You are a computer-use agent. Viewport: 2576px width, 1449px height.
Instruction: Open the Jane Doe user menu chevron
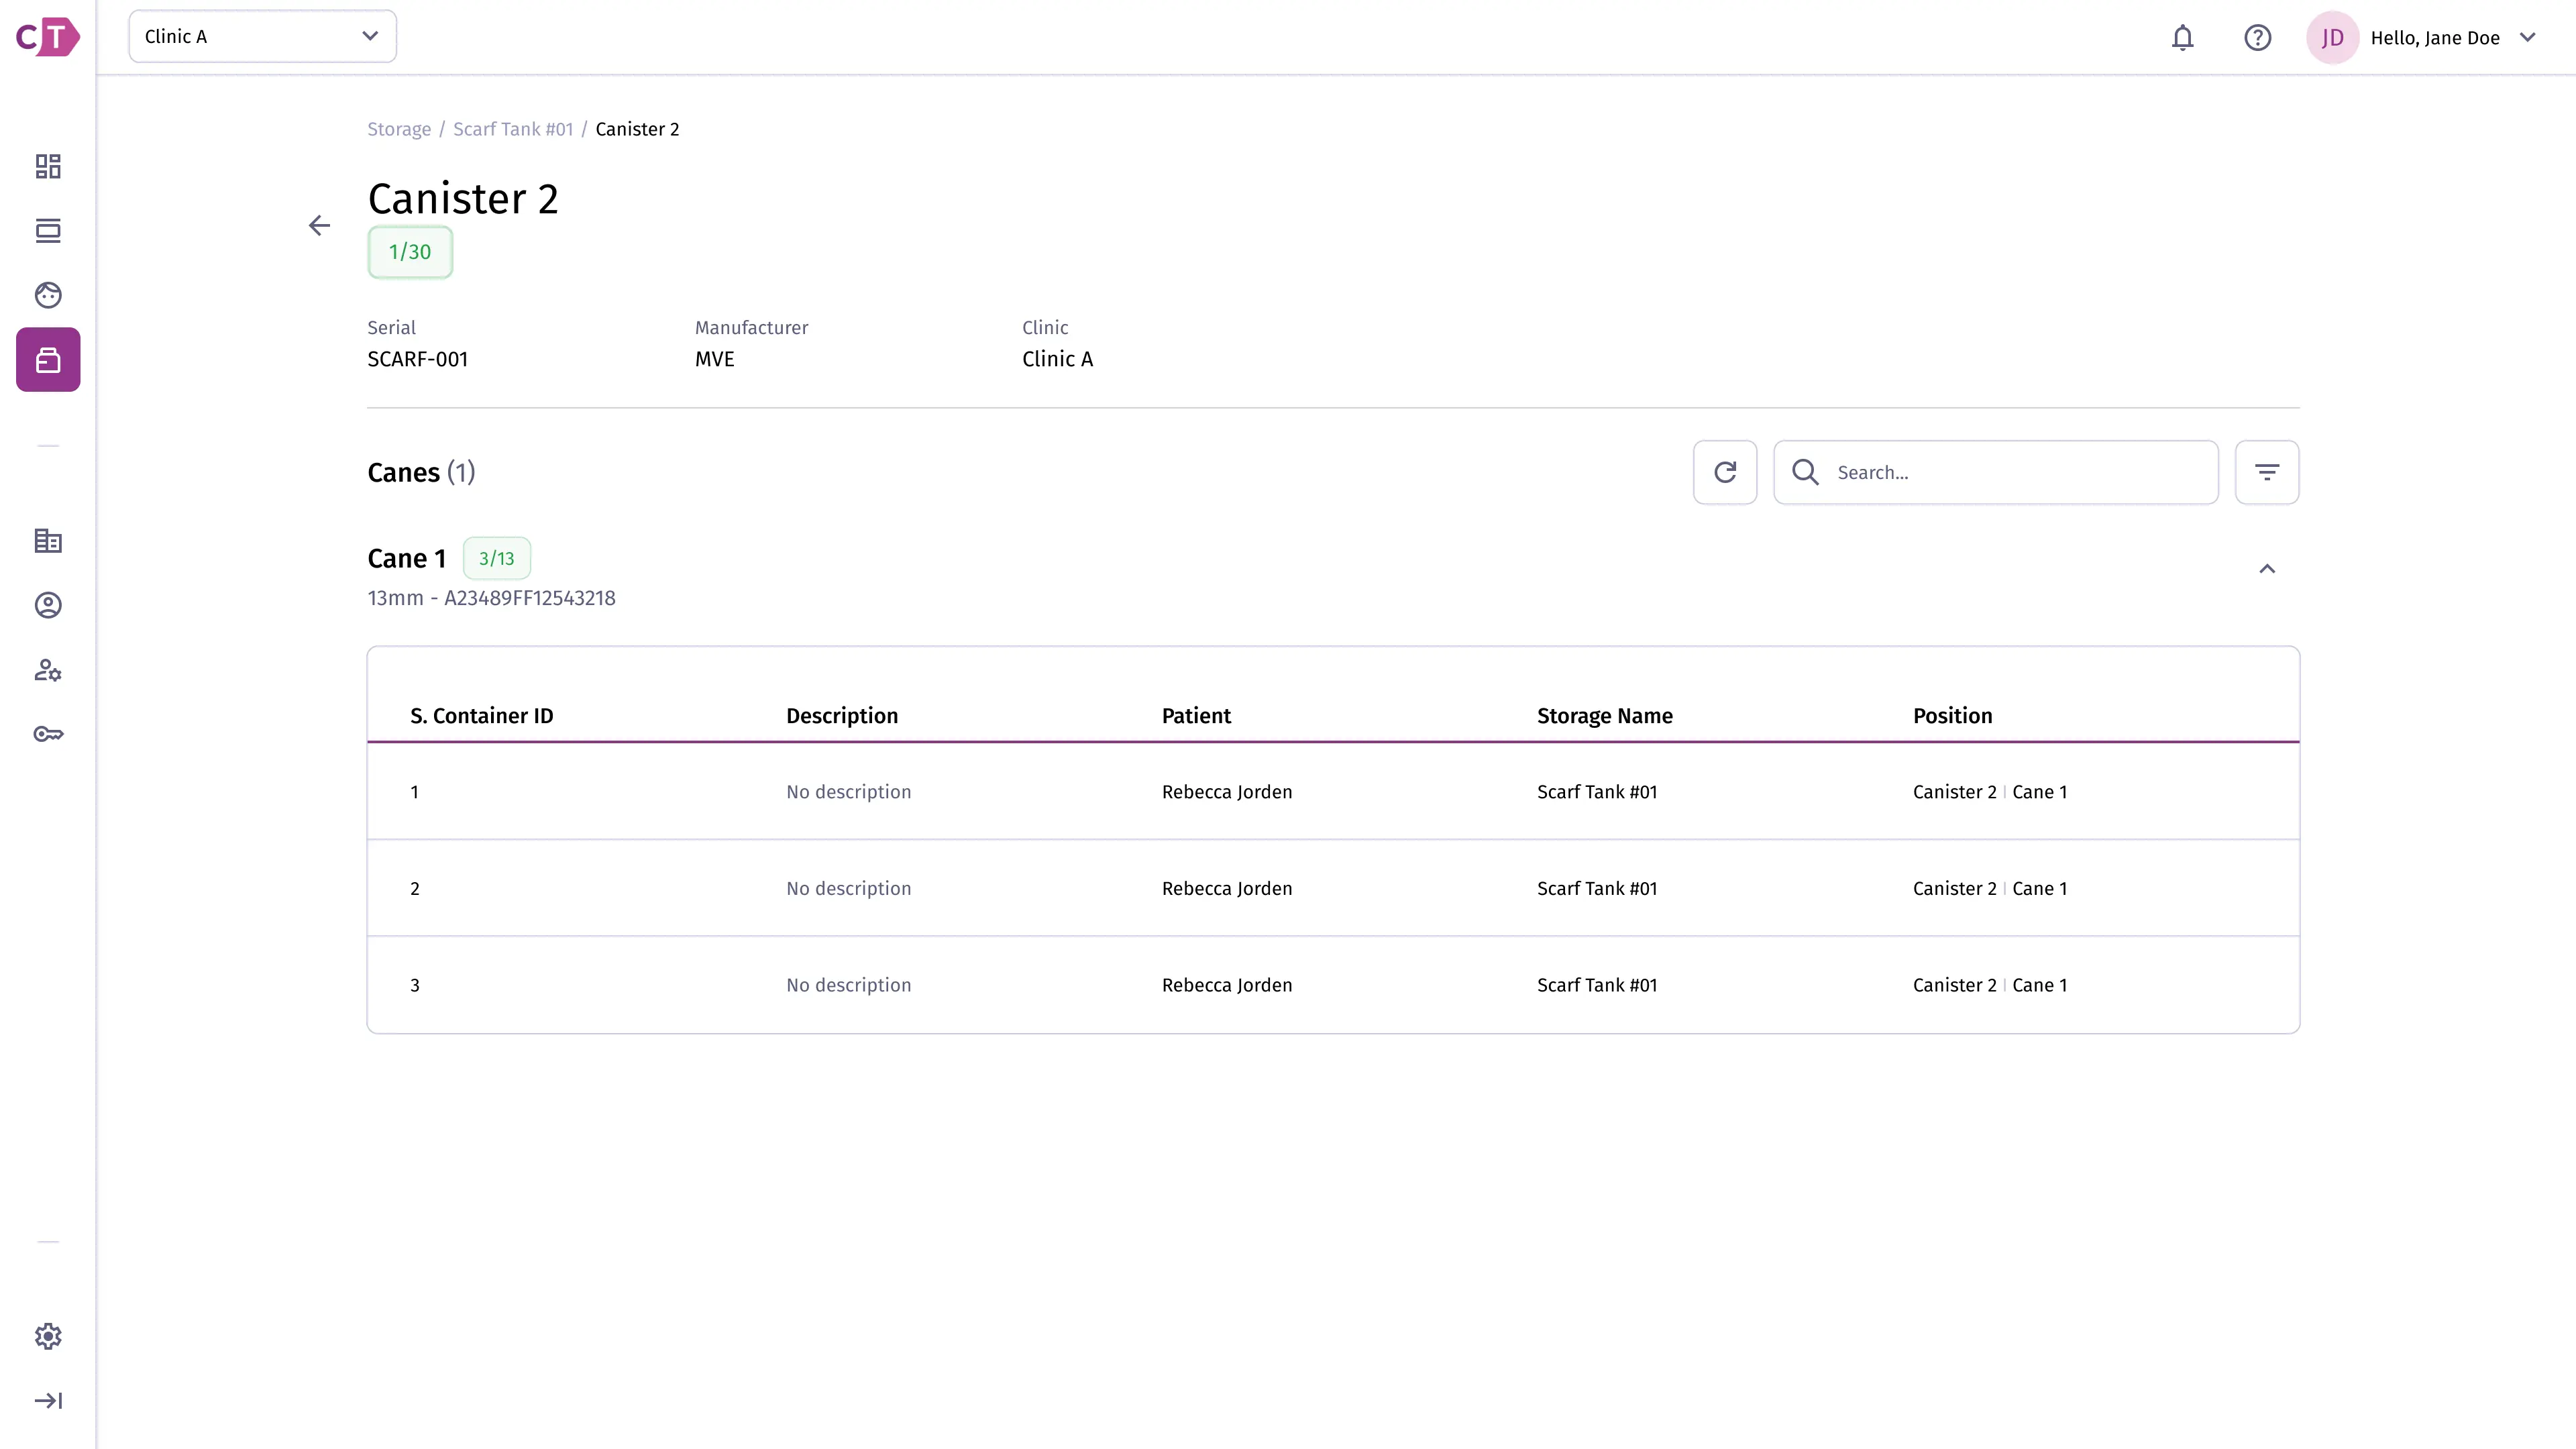tap(2528, 38)
